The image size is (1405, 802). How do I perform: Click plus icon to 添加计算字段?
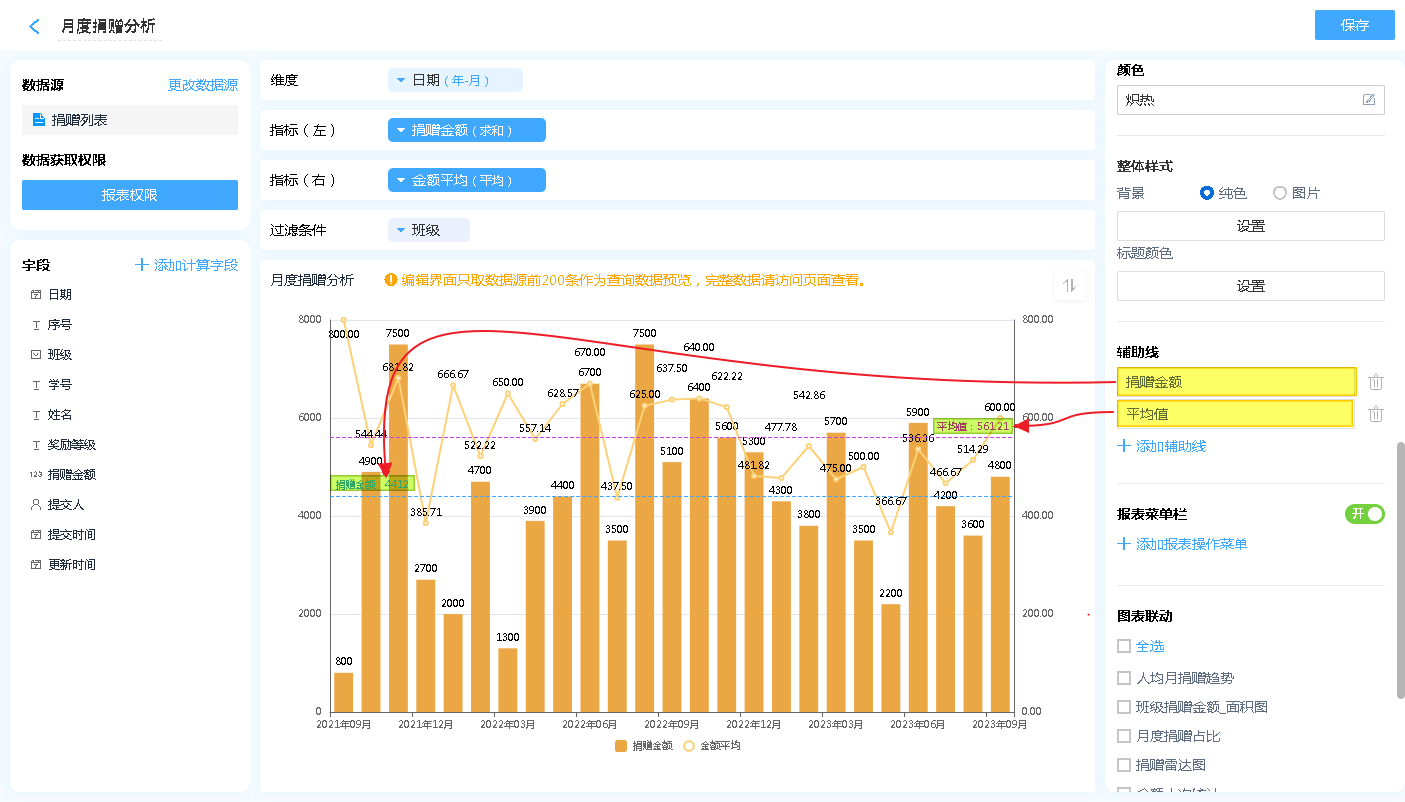[x=142, y=265]
